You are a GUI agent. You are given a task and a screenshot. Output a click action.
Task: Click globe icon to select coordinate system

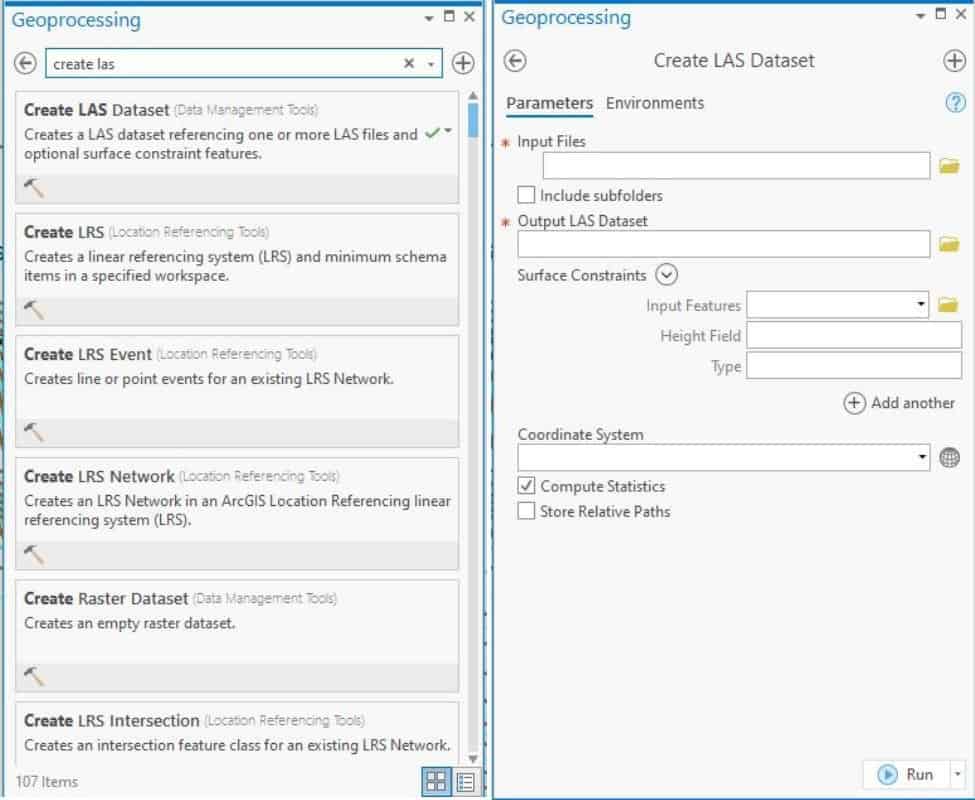[950, 458]
